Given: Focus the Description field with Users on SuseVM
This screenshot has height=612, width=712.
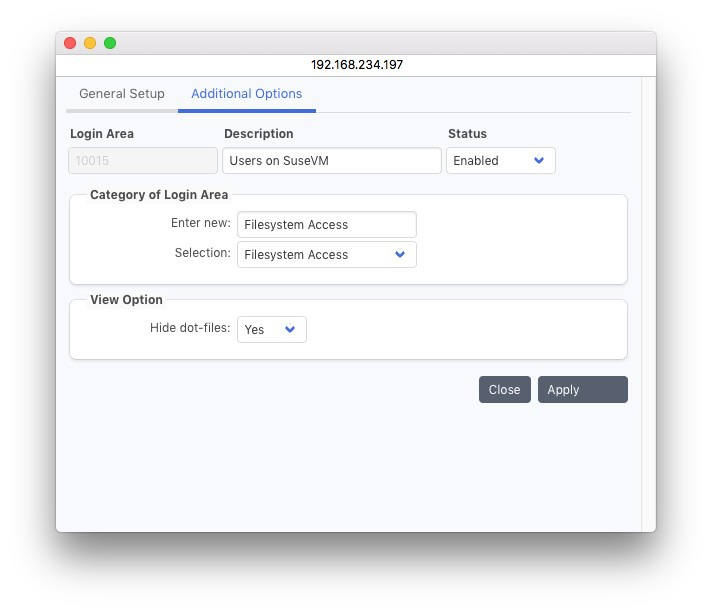Looking at the screenshot, I should [x=331, y=161].
